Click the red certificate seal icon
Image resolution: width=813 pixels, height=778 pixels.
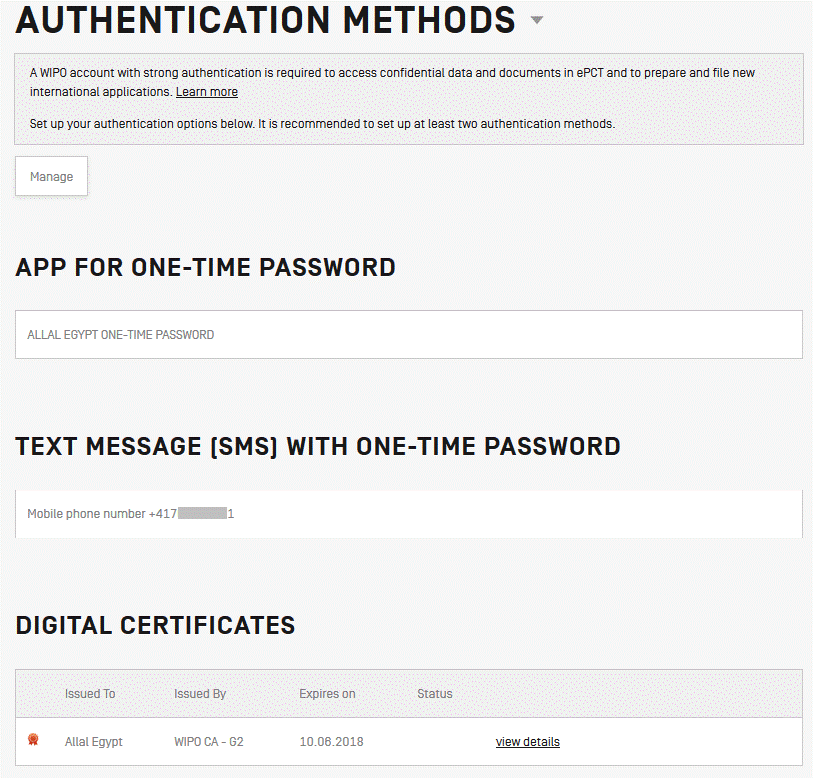(x=33, y=740)
